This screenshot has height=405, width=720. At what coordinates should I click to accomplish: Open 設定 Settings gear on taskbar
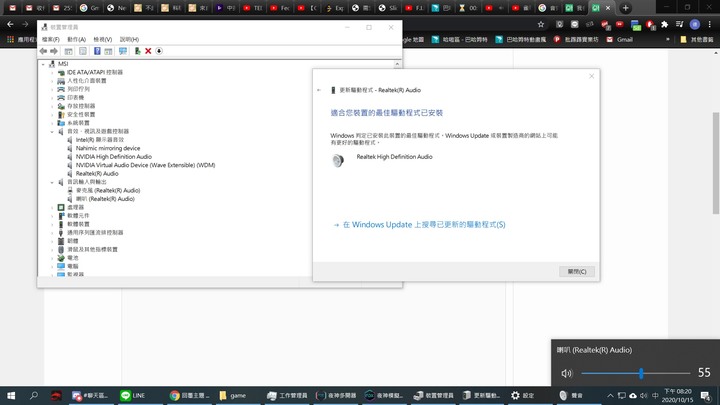pyautogui.click(x=523, y=395)
